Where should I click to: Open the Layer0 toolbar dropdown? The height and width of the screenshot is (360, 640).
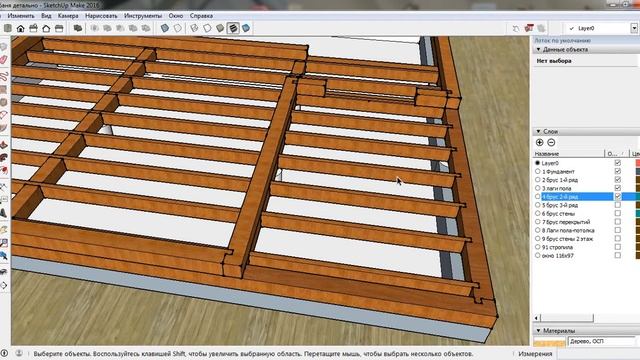coord(634,28)
